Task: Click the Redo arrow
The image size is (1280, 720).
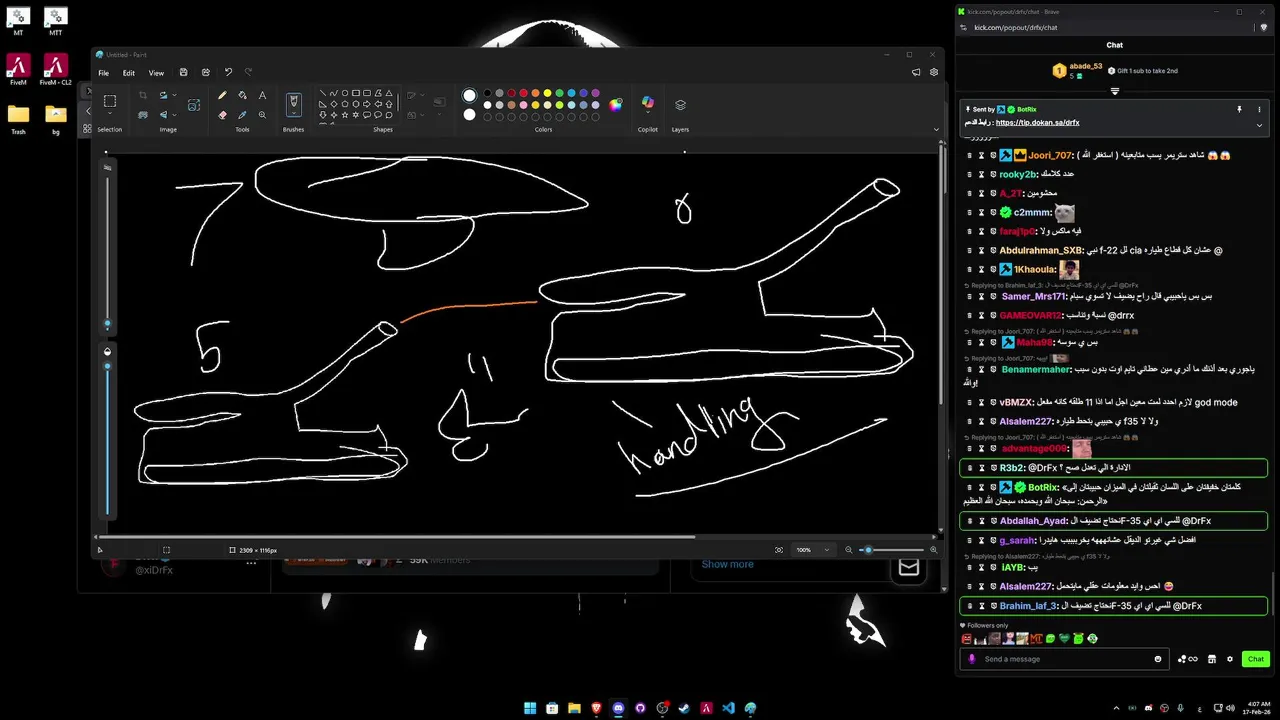Action: (248, 73)
